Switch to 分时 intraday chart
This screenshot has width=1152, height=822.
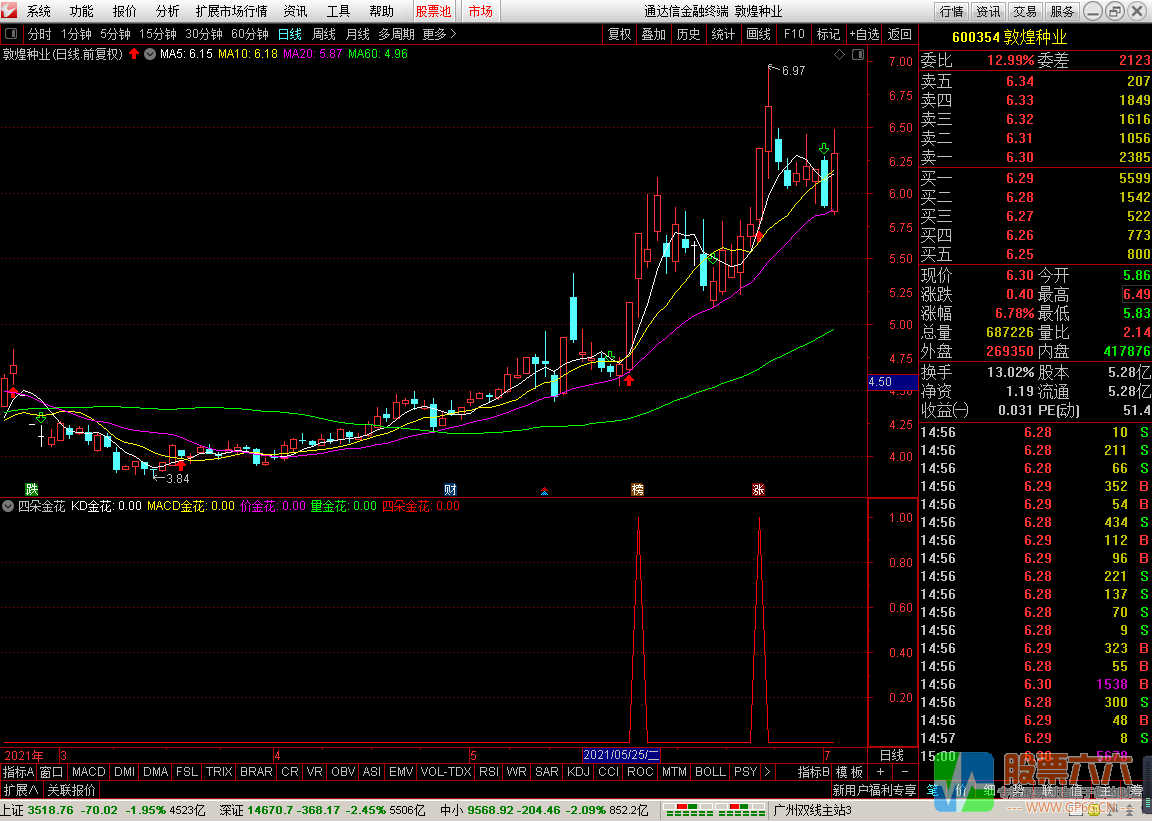pos(40,34)
